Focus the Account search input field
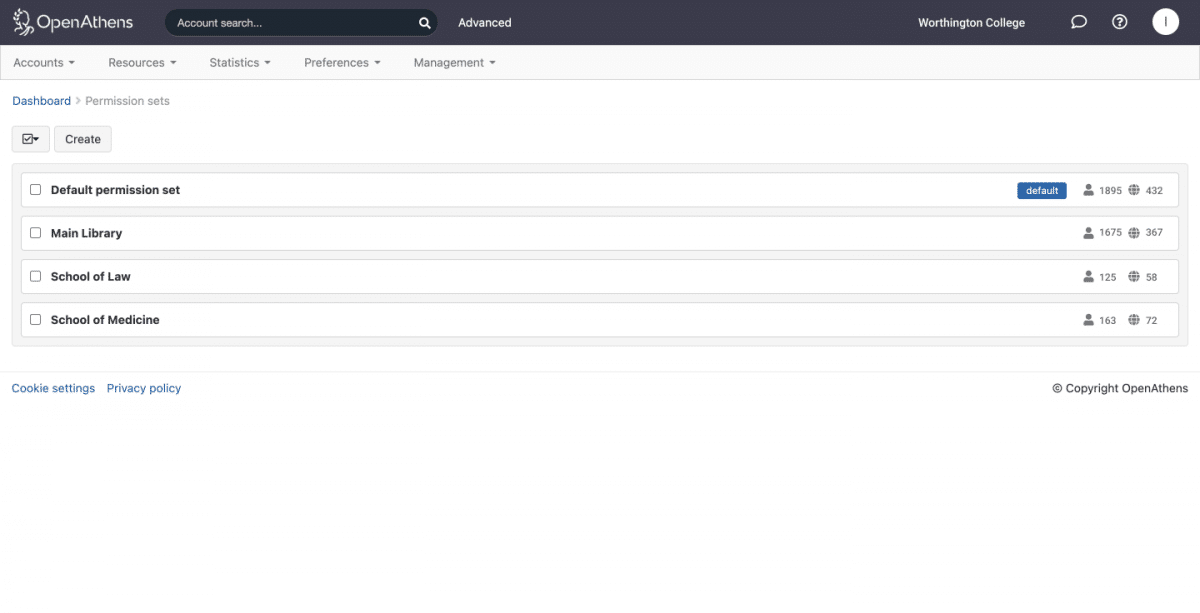 [290, 23]
